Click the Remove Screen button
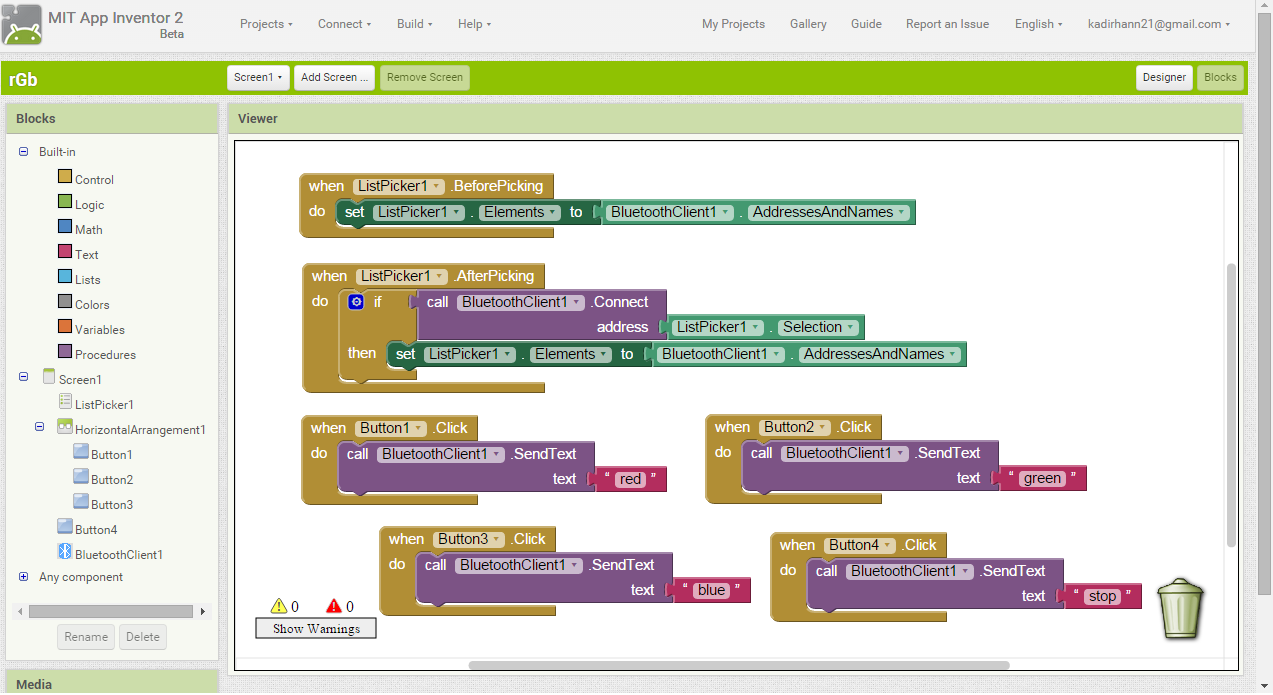1273x695 pixels. (424, 77)
